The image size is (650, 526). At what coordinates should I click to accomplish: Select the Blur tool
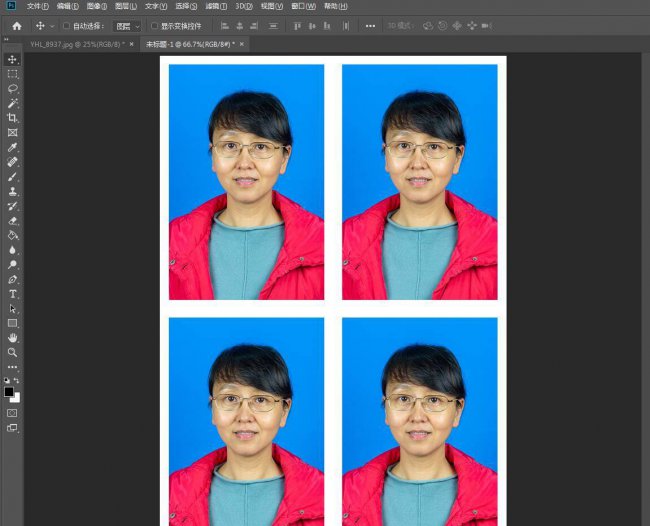point(12,250)
